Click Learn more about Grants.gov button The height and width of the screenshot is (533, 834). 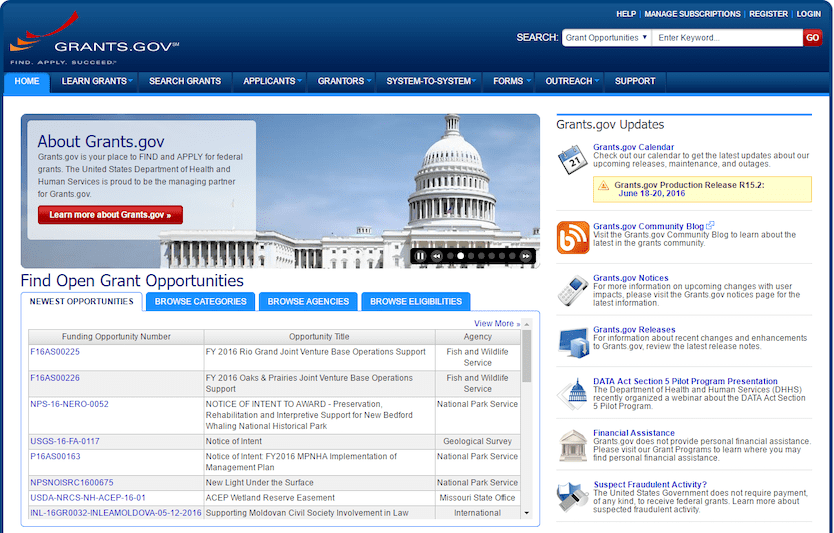[110, 215]
